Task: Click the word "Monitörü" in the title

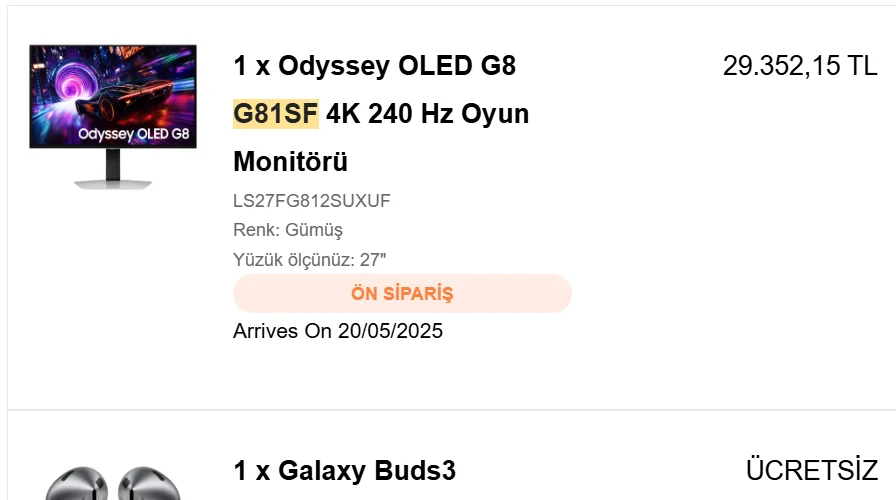Action: tap(290, 161)
